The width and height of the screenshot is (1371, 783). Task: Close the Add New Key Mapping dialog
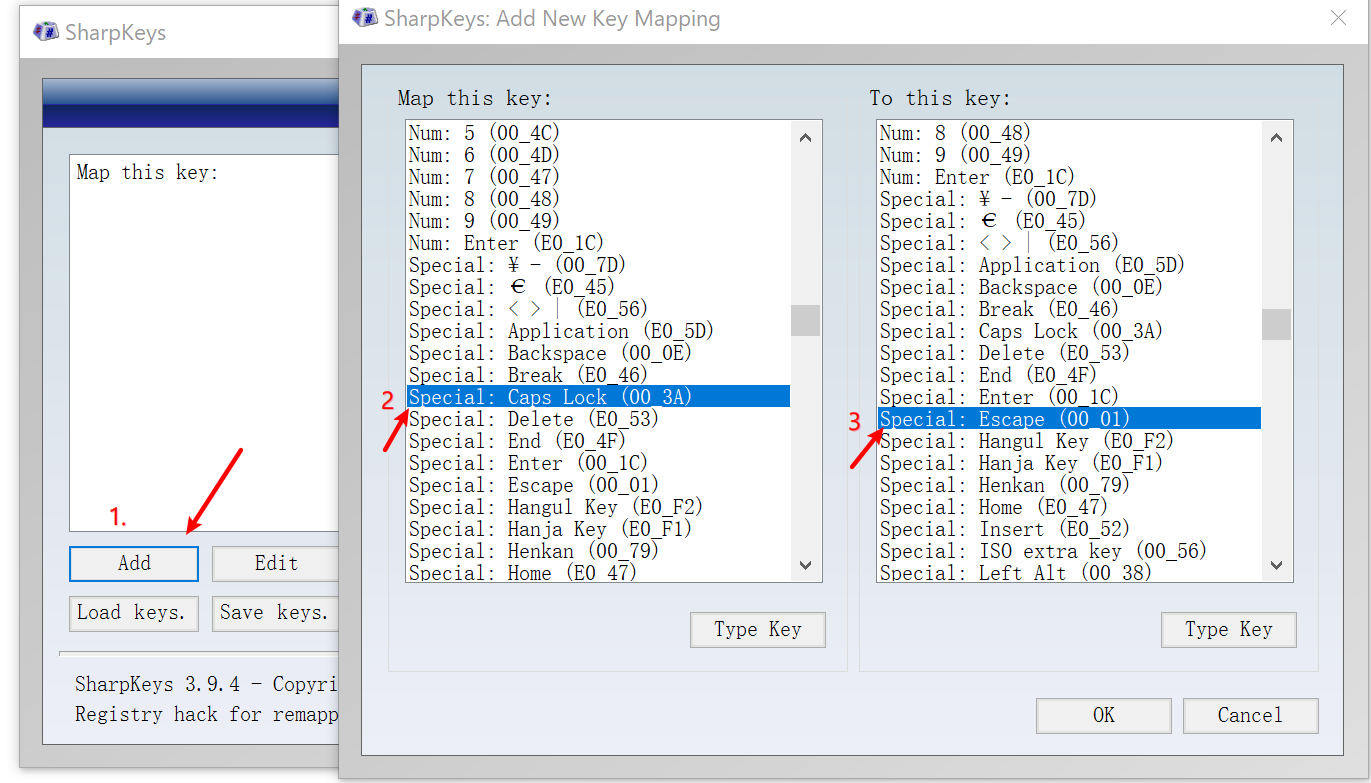click(1339, 18)
